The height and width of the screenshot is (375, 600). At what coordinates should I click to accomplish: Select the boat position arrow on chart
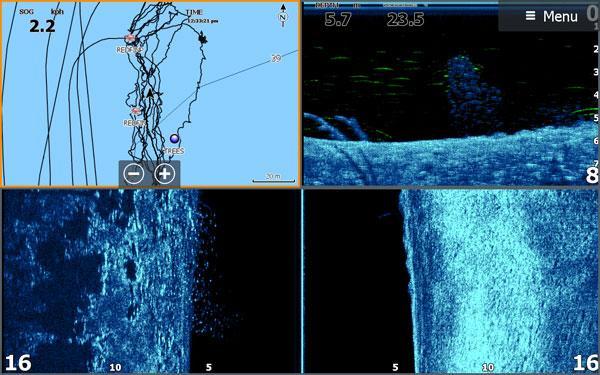[x=150, y=93]
